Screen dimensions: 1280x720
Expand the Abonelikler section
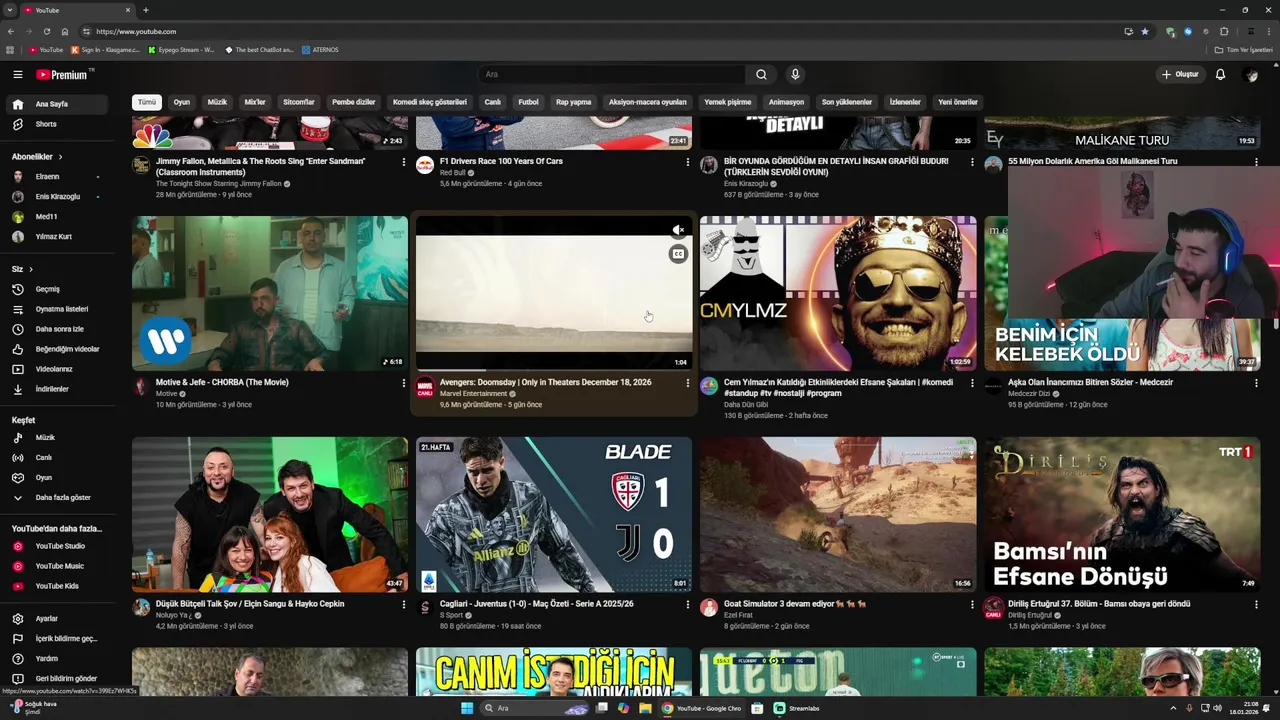[x=37, y=157]
